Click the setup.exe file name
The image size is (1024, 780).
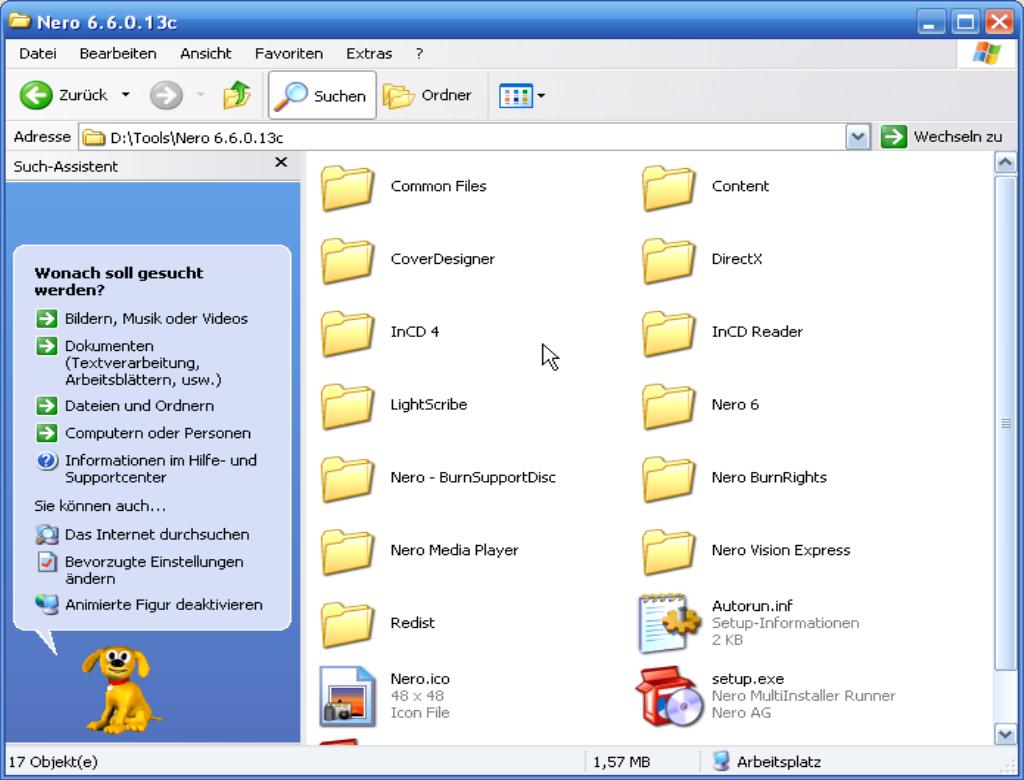(x=748, y=679)
